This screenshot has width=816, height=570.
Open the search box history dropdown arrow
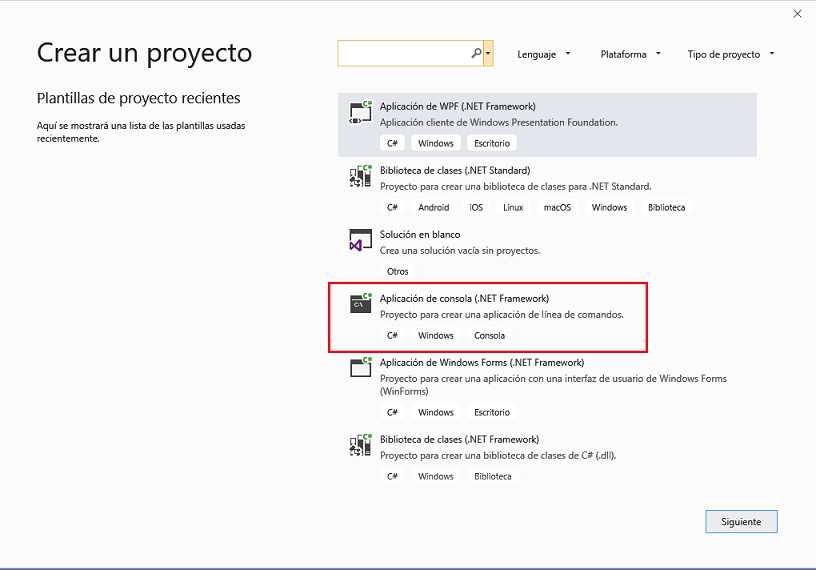point(488,54)
